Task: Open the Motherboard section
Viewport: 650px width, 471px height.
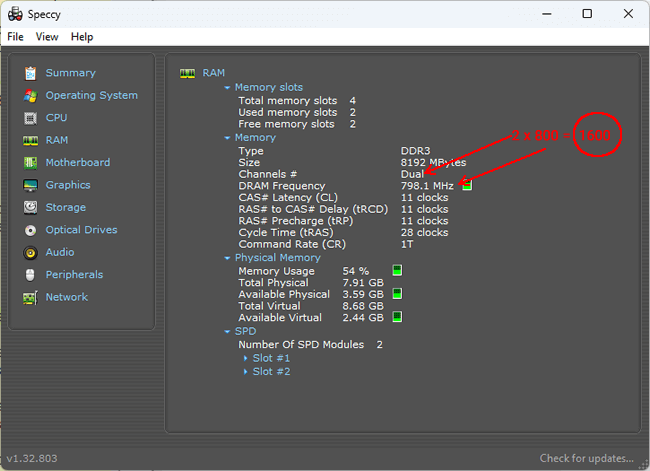Action: pos(78,163)
